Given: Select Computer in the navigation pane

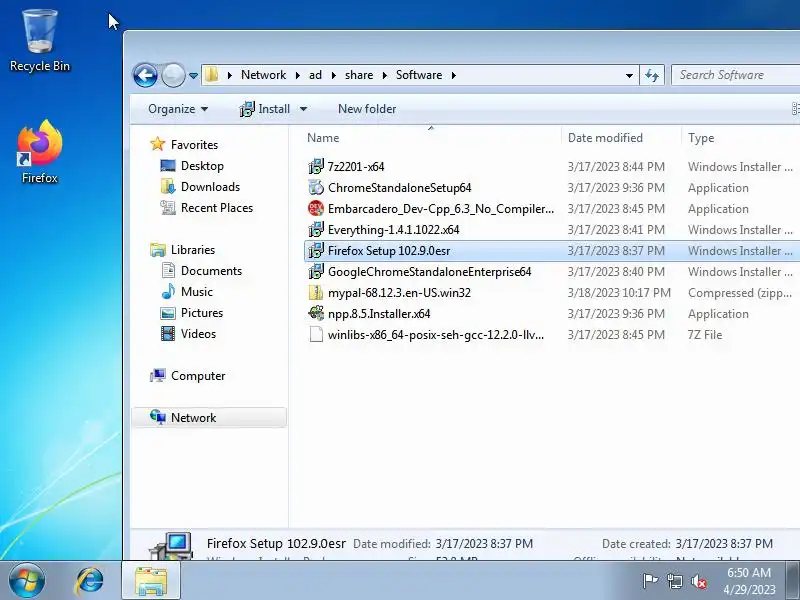Looking at the screenshot, I should pyautogui.click(x=197, y=376).
